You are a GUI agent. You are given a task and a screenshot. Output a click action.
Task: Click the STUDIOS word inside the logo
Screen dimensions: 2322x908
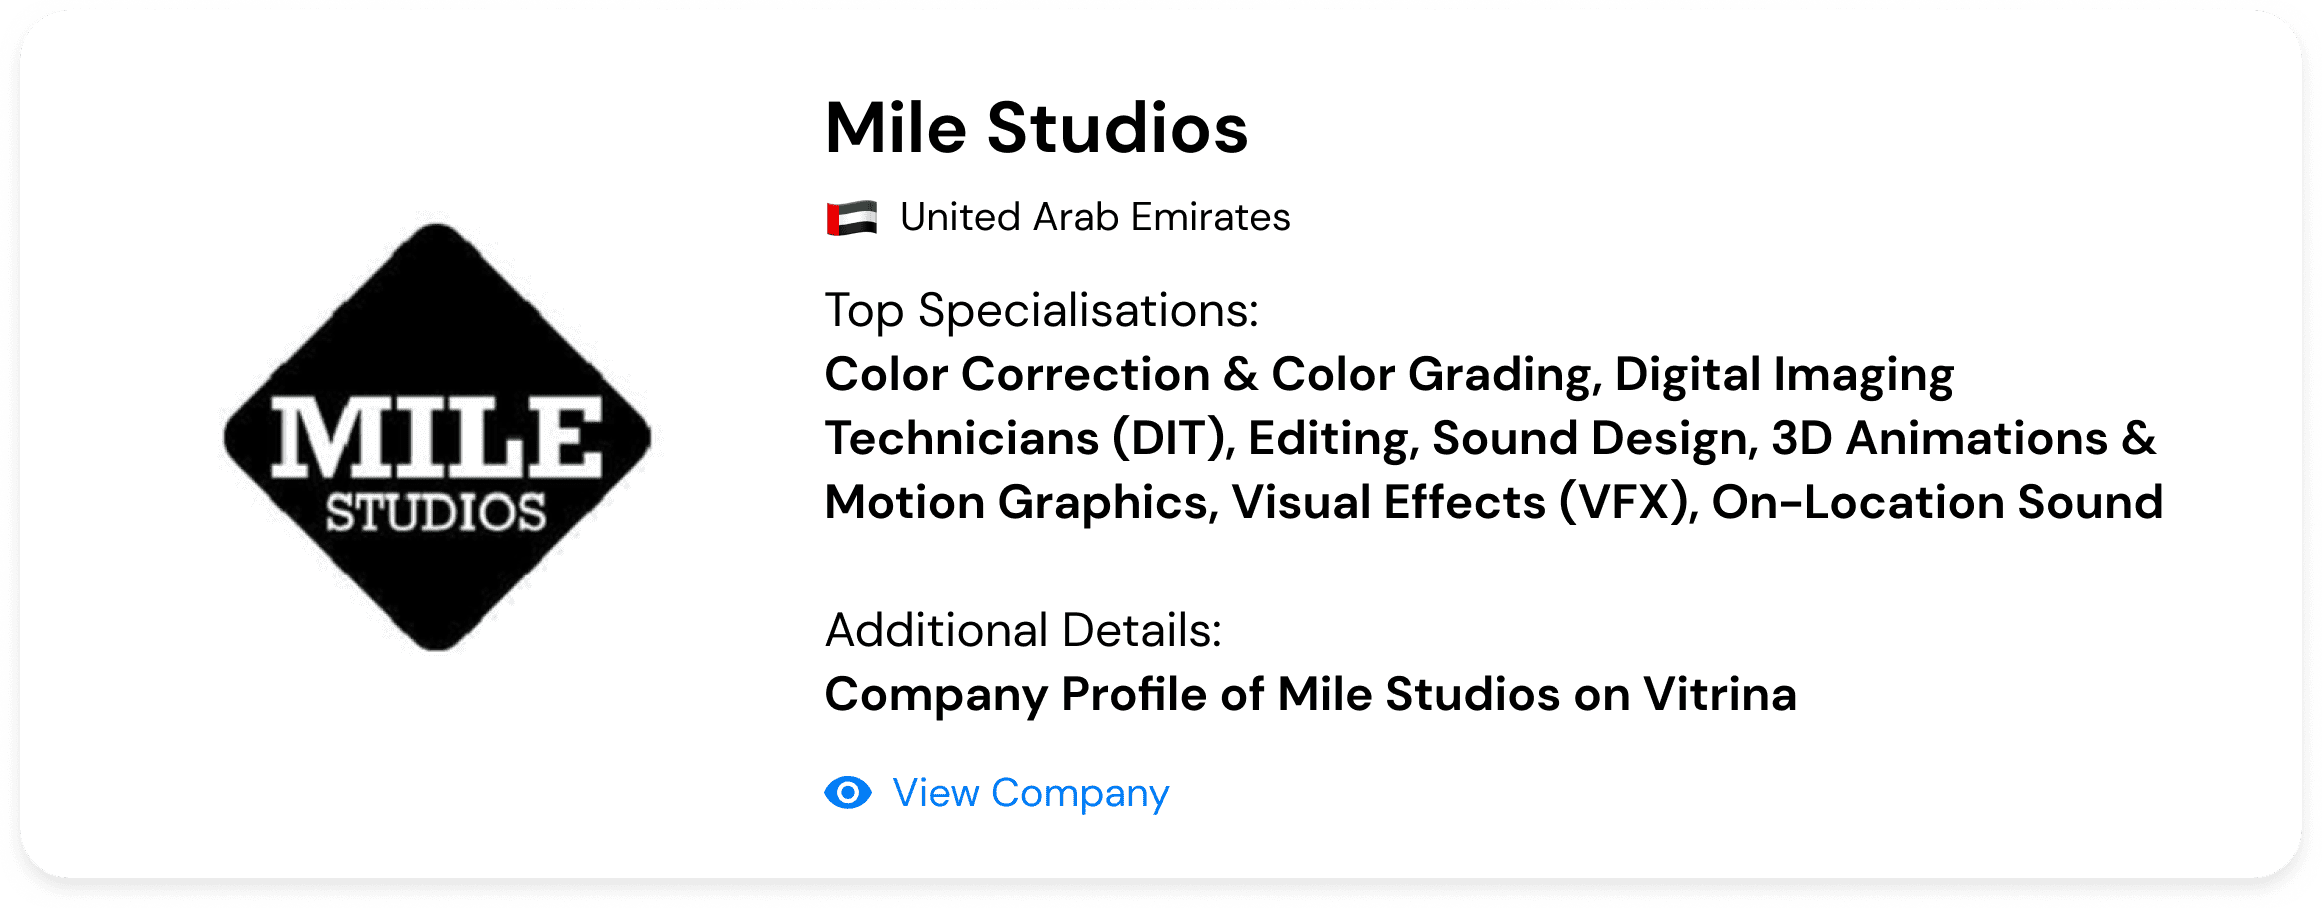point(436,513)
